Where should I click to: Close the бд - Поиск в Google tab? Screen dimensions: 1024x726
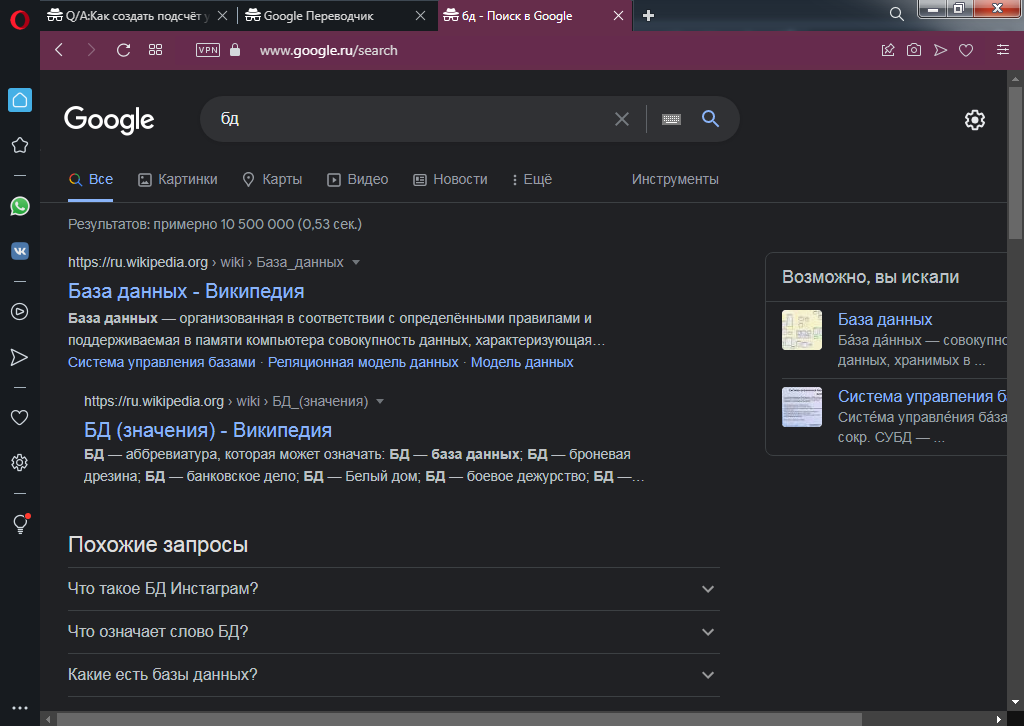click(618, 16)
